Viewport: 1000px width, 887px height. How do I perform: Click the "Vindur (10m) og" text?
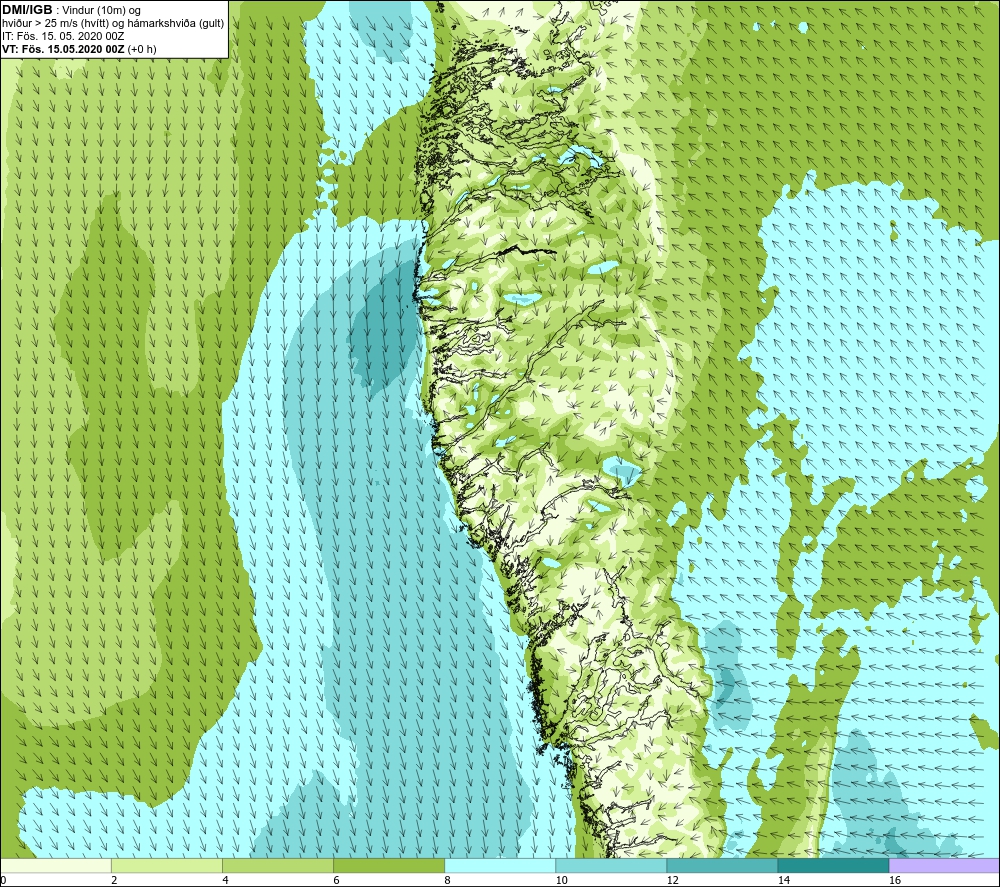click(x=101, y=11)
